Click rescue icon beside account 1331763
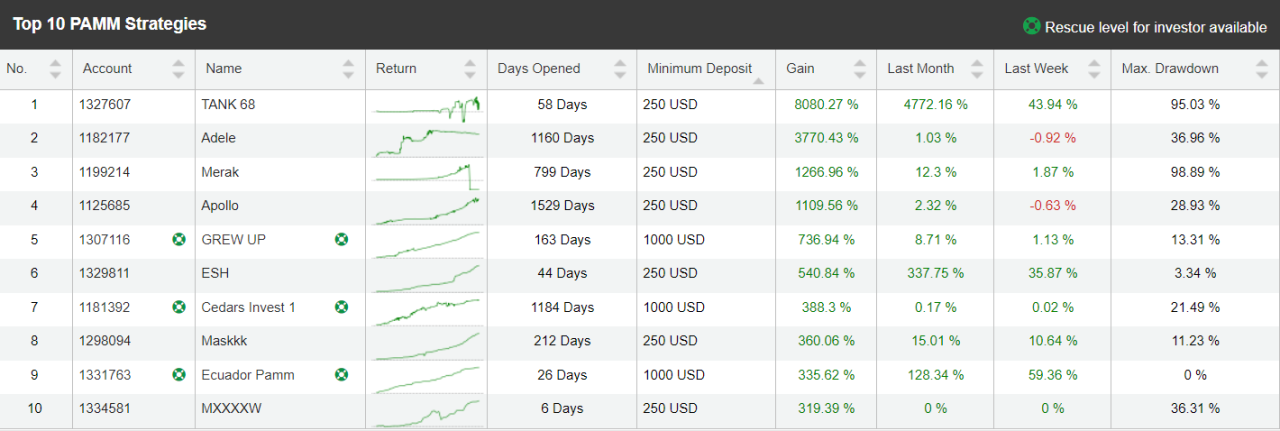This screenshot has height=431, width=1280. (179, 375)
